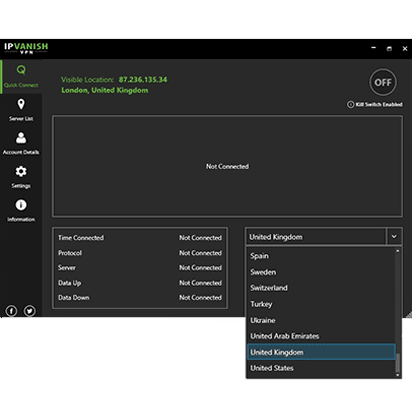Click the Not Connected value beside Data Down
The width and height of the screenshot is (412, 416).
tap(200, 298)
